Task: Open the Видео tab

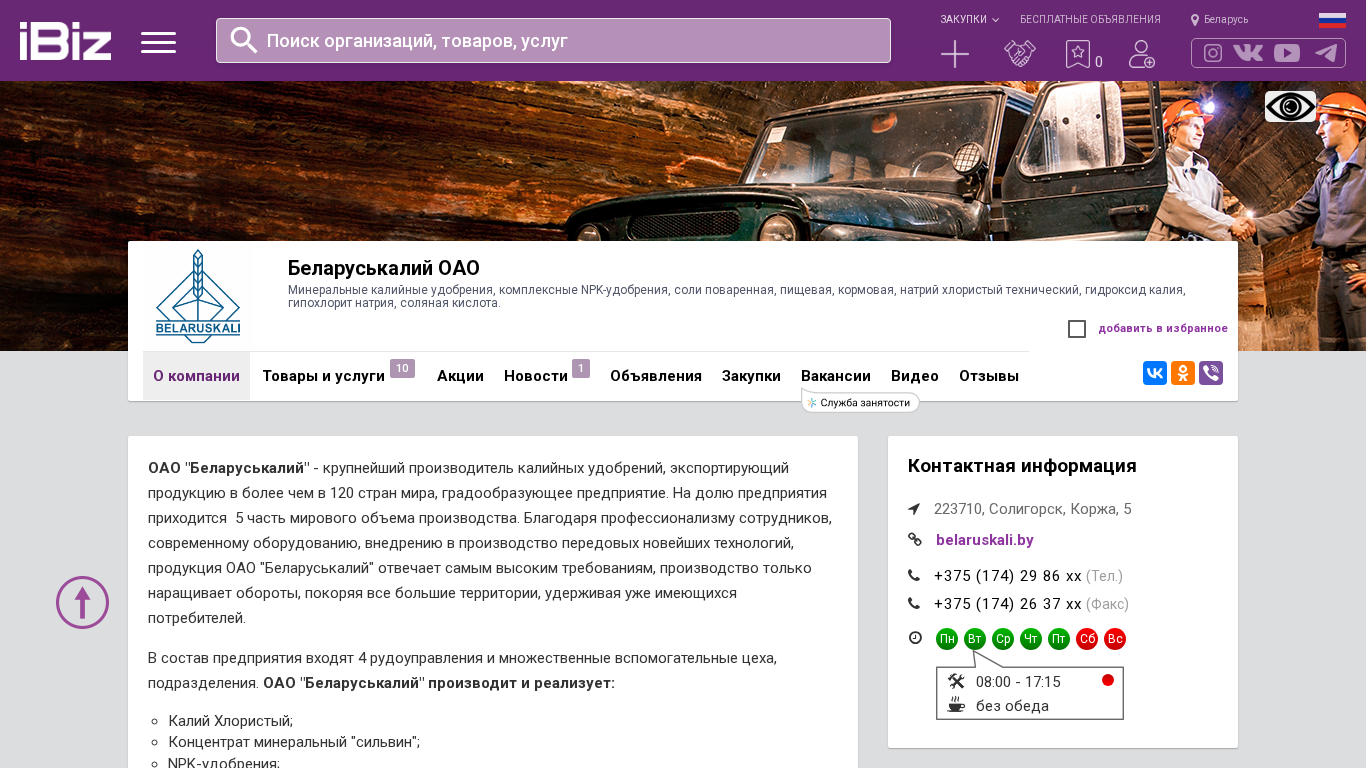Action: click(915, 376)
